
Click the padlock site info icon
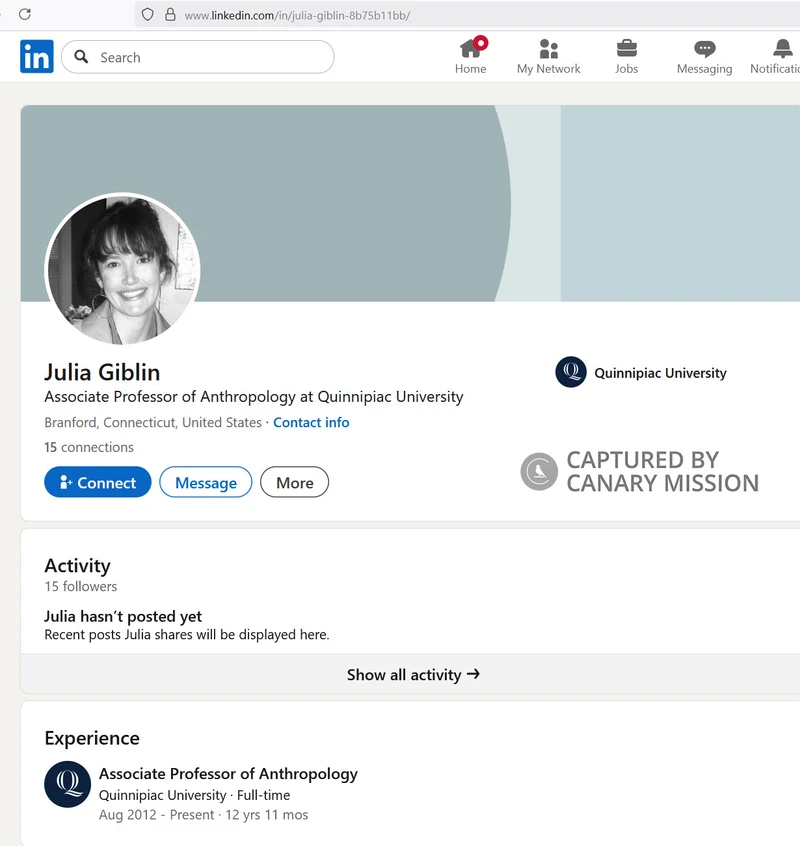pyautogui.click(x=170, y=15)
